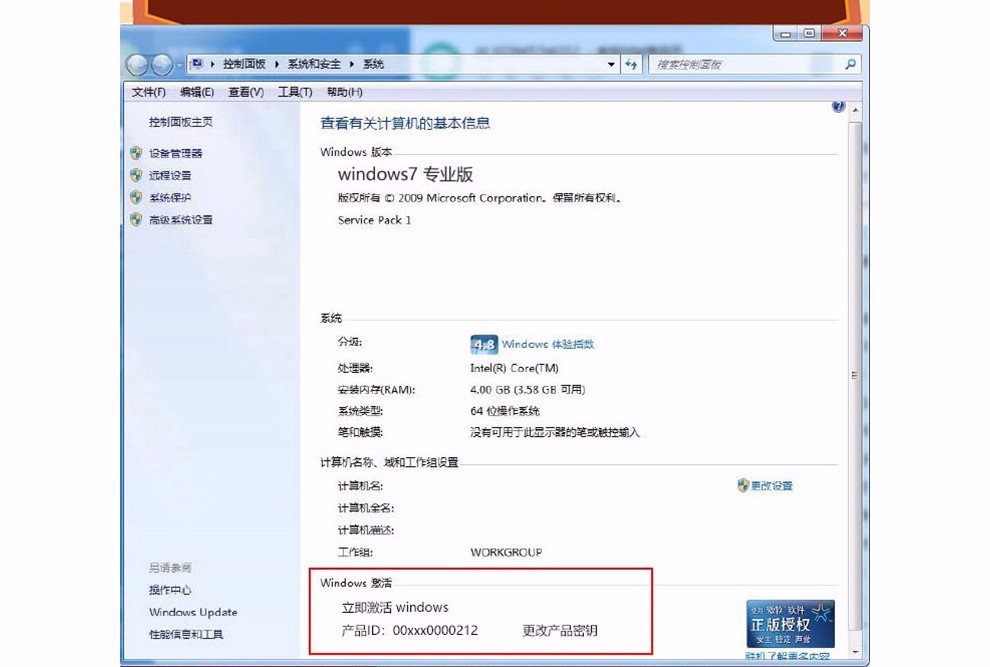This screenshot has width=990, height=667.
Task: Click the shield icon beside 远程设置
Action: (136, 175)
